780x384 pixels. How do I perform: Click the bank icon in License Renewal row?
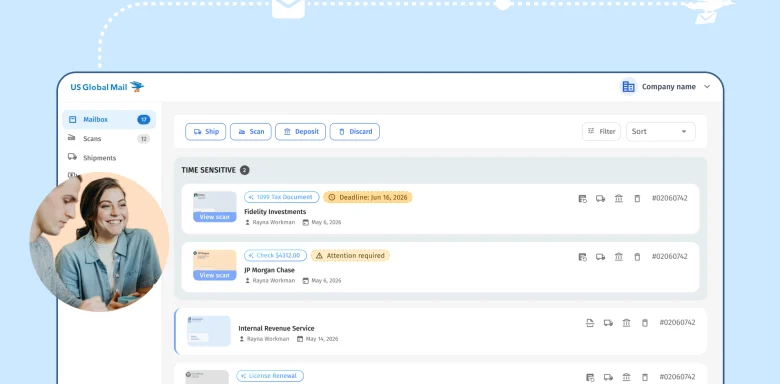pyautogui.click(x=626, y=377)
